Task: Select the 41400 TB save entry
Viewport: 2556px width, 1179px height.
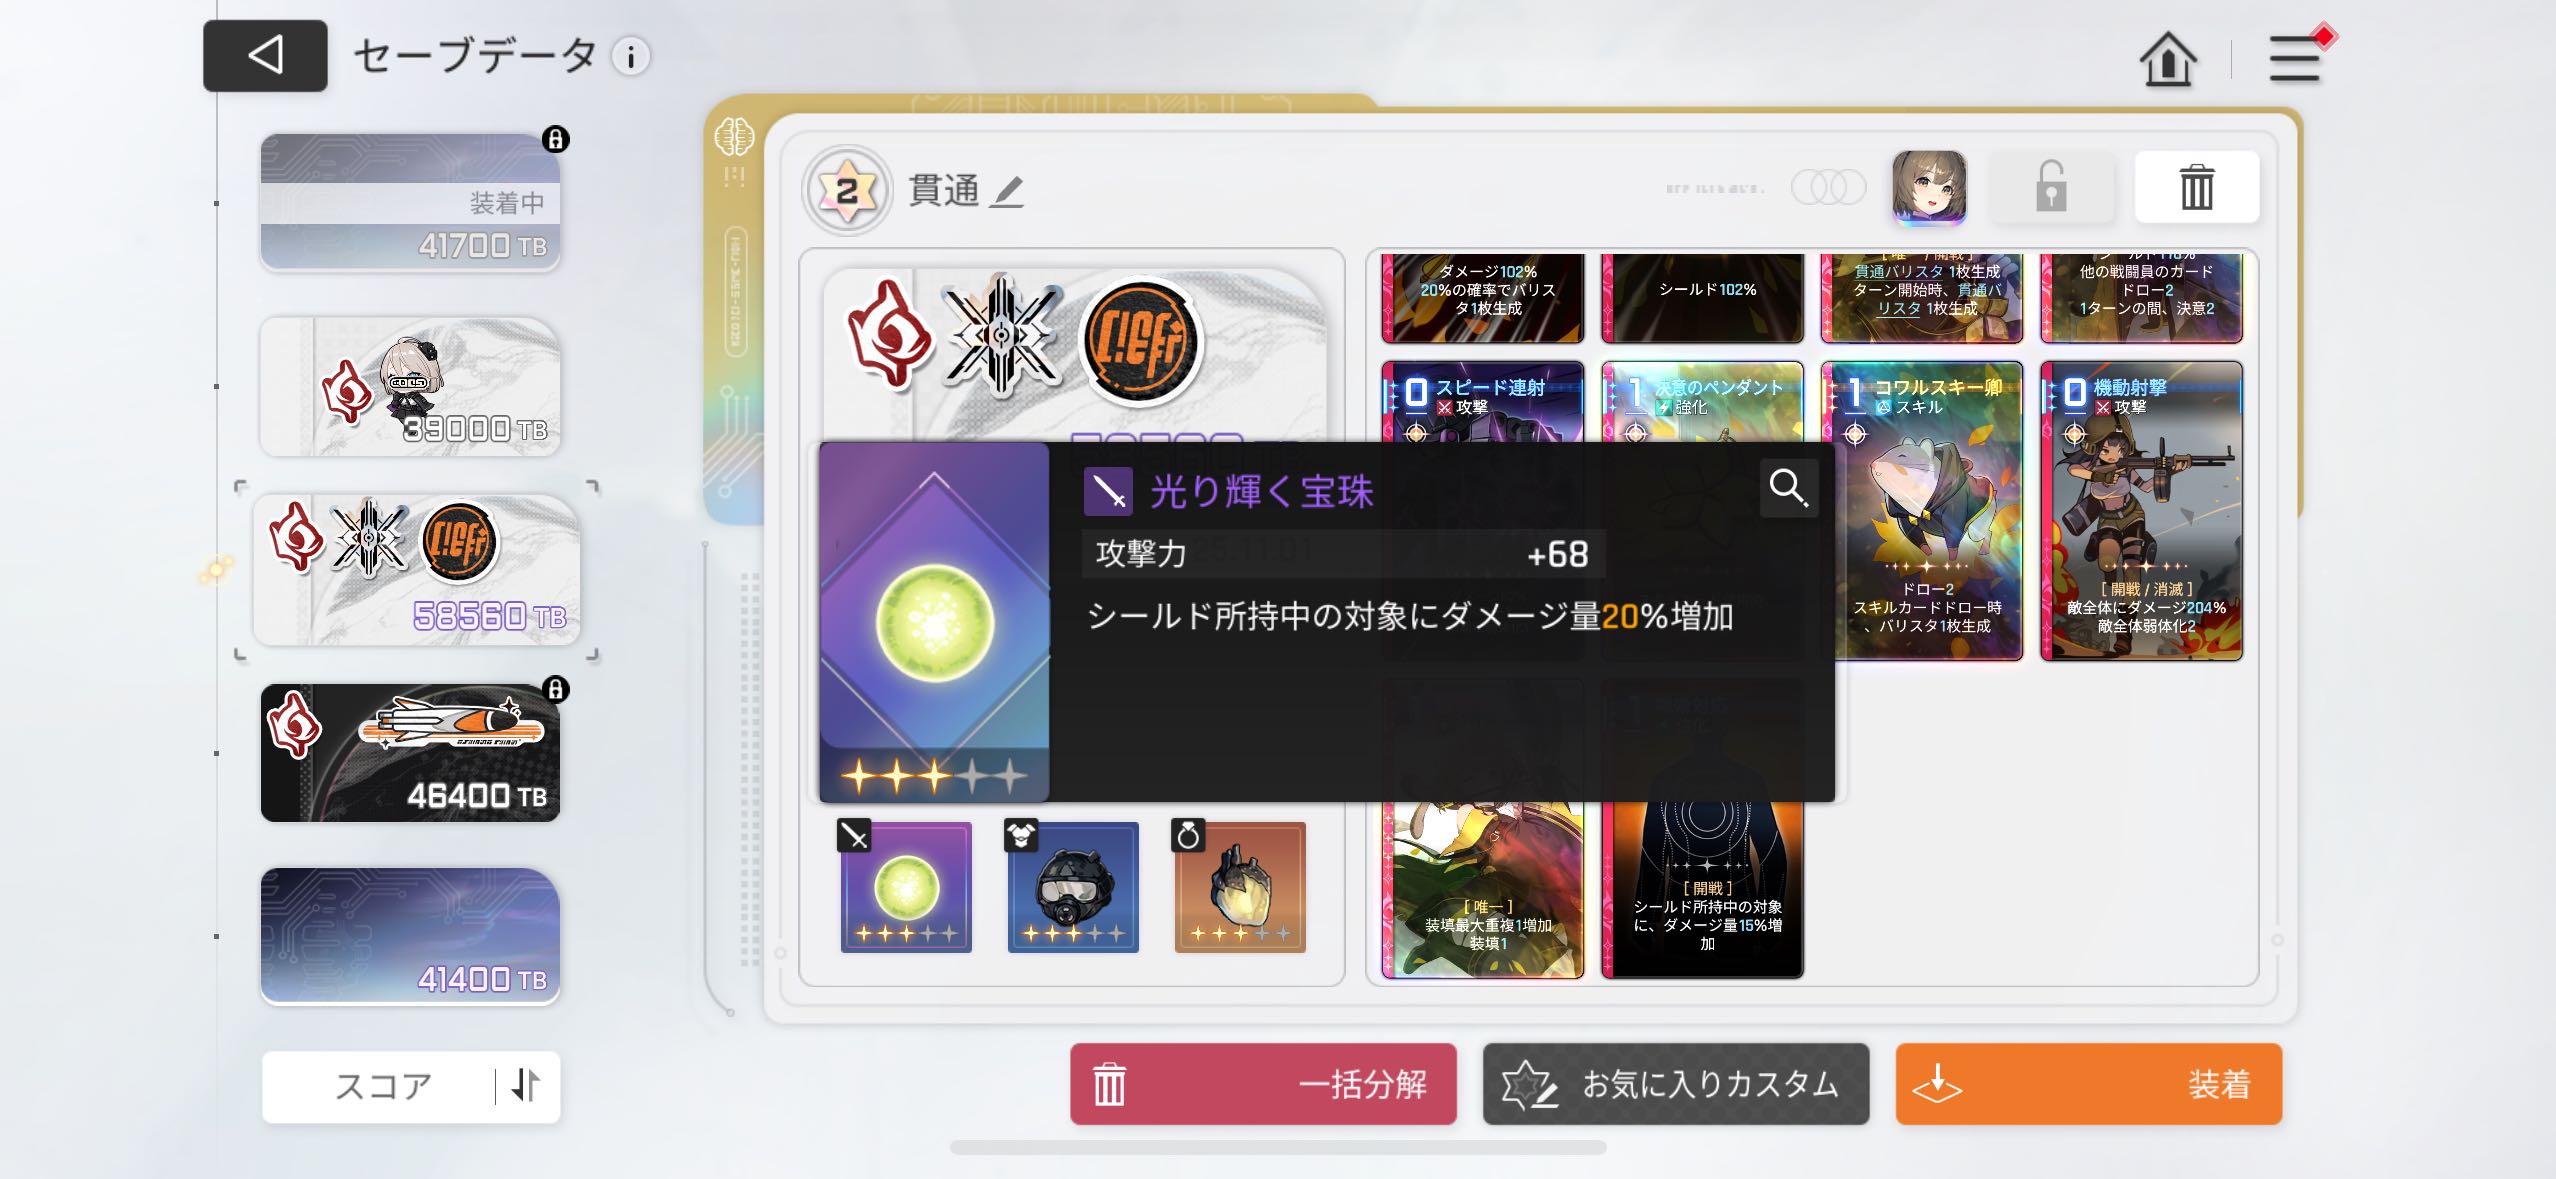Action: pos(410,936)
